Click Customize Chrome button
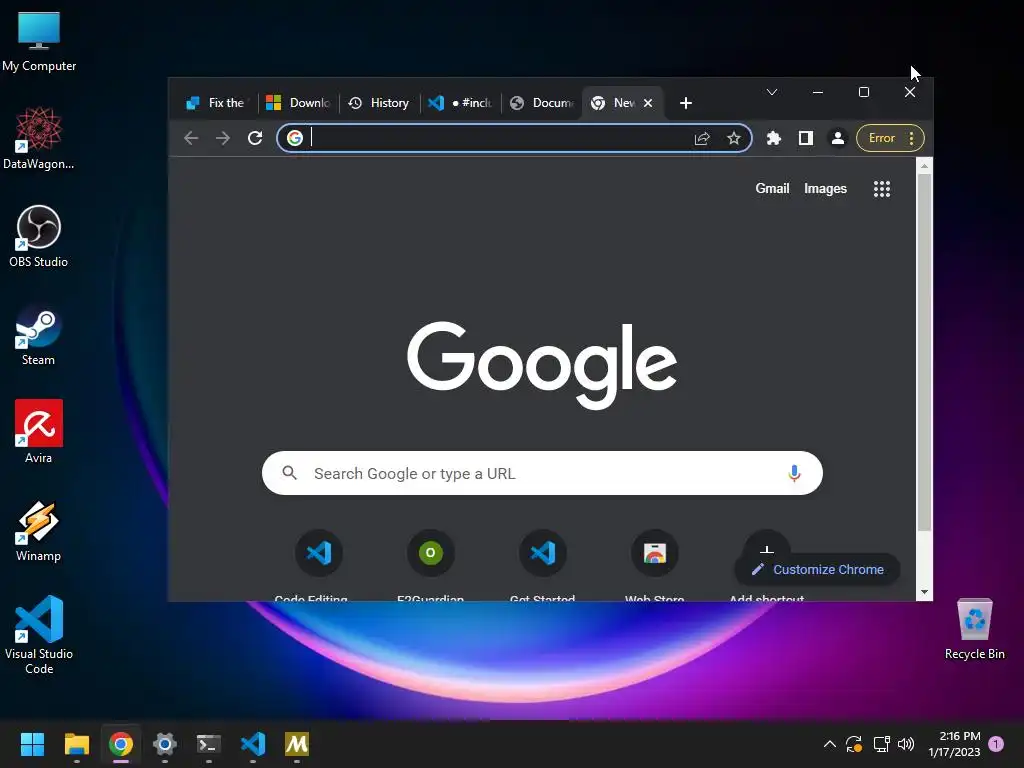The height and width of the screenshot is (768, 1024). [818, 569]
